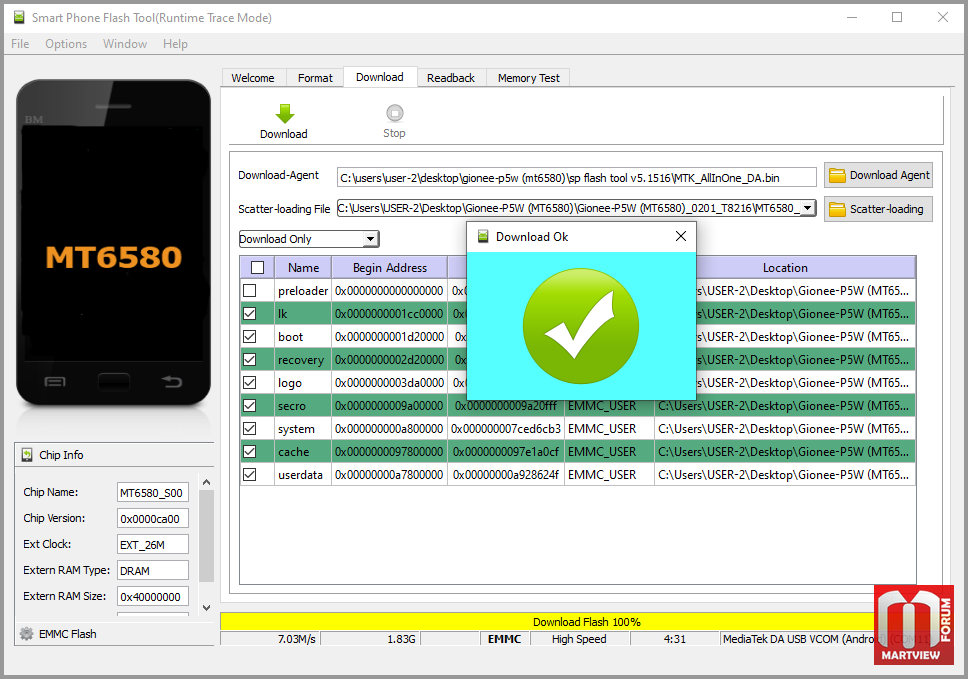Image resolution: width=968 pixels, height=679 pixels.
Task: Click the Scatter-loading folder button
Action: click(x=878, y=209)
